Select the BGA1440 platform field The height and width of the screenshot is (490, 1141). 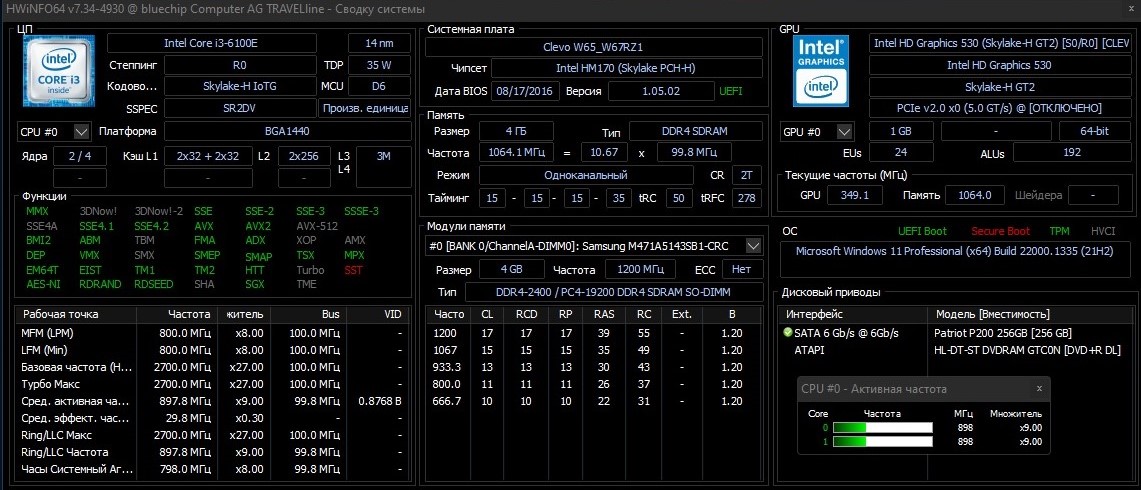288,132
